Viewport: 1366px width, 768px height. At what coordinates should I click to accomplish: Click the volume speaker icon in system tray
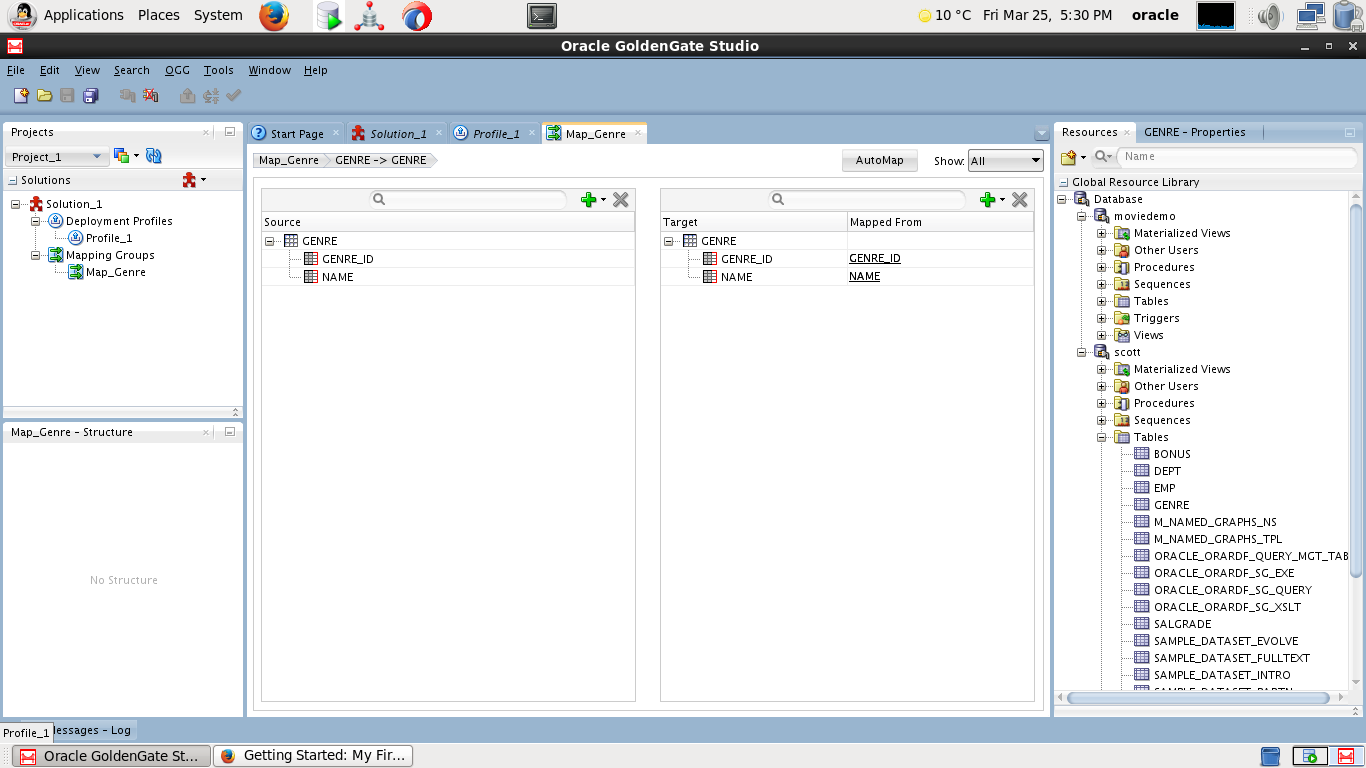click(x=1270, y=15)
